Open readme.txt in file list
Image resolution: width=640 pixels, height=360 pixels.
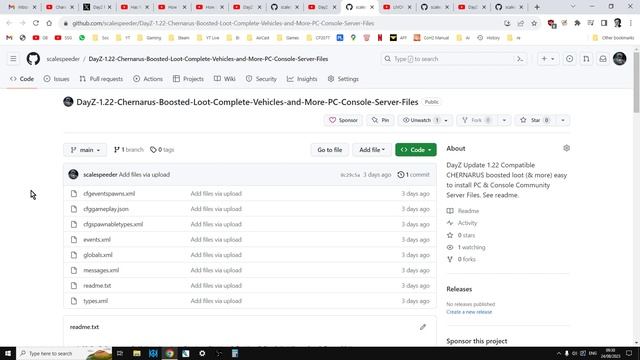97,286
